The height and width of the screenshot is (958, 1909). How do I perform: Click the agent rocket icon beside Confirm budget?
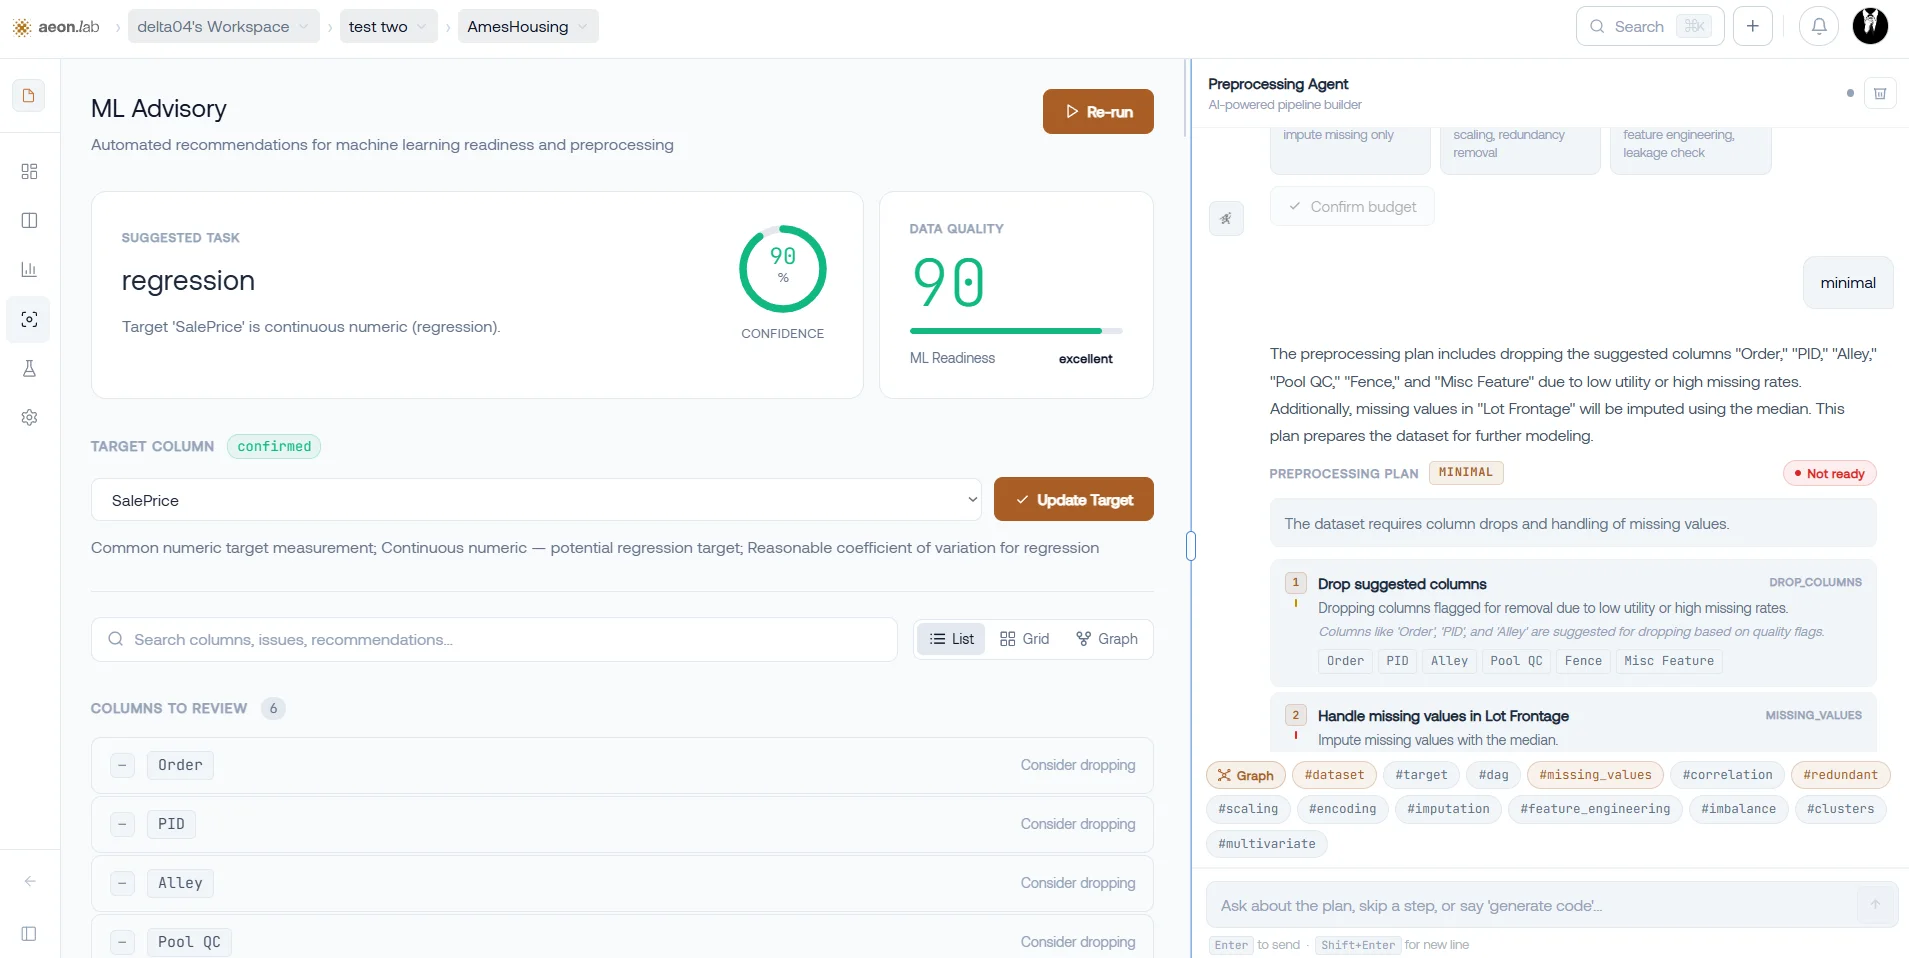(x=1226, y=219)
